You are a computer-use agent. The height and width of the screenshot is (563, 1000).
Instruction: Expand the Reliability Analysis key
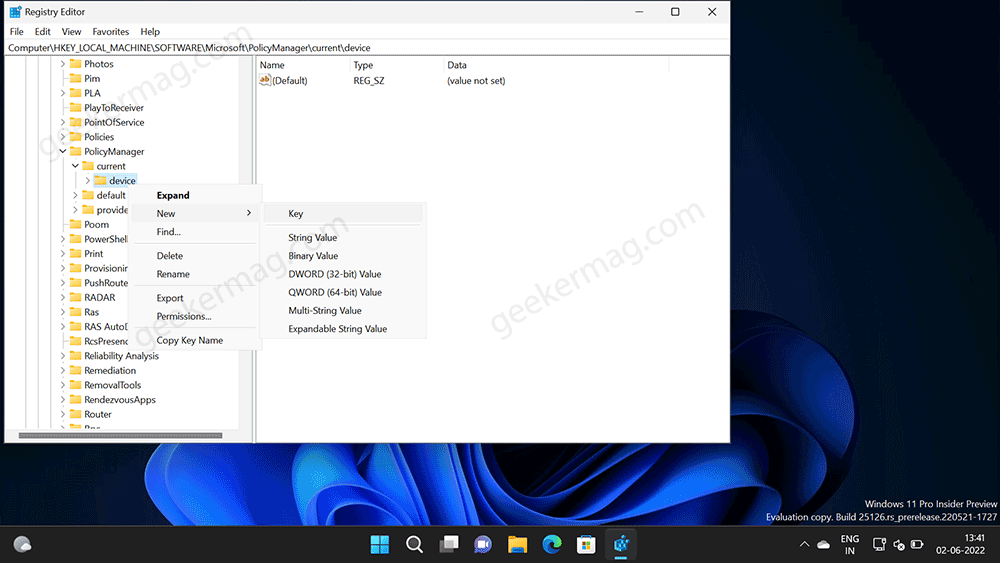(x=62, y=356)
